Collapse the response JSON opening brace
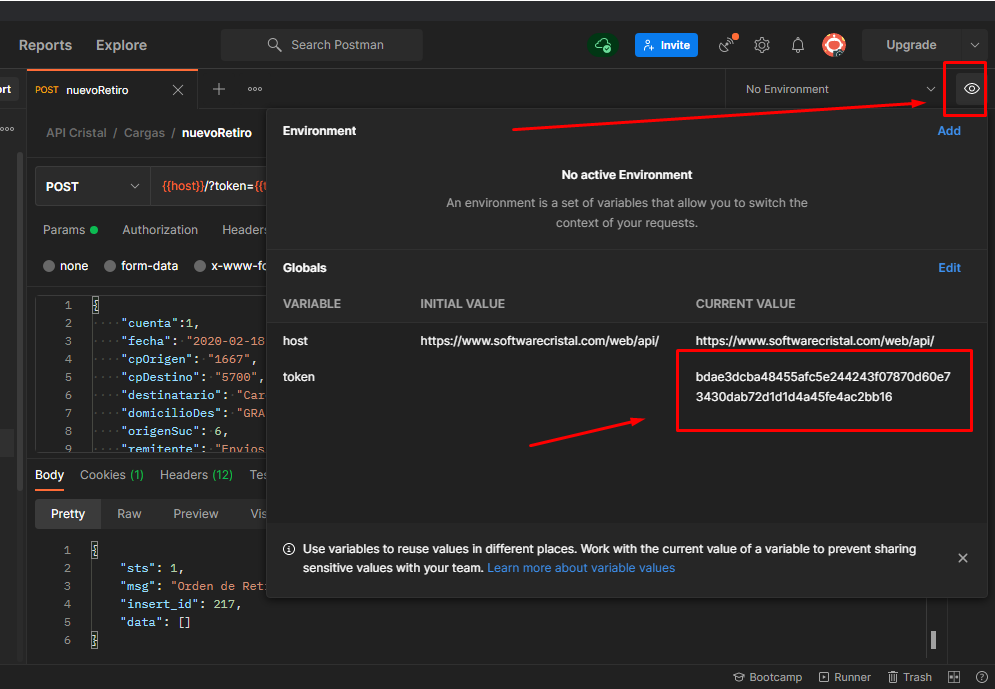 click(x=95, y=550)
